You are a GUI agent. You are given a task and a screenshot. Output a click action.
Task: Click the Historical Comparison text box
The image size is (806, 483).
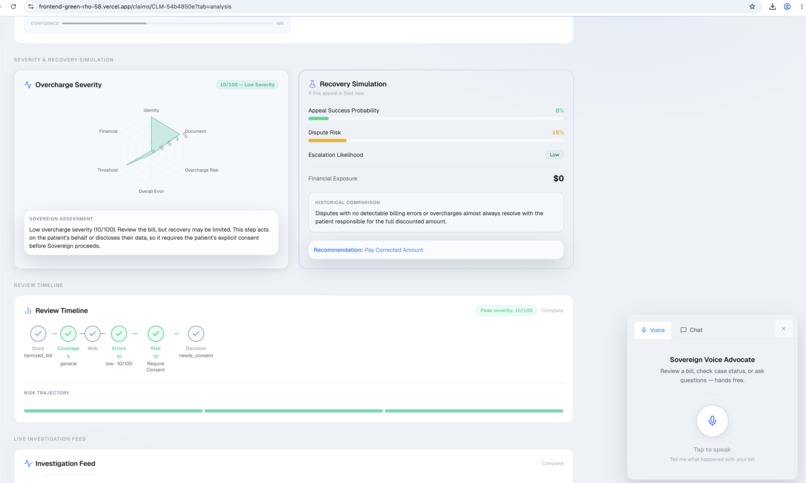[436, 212]
